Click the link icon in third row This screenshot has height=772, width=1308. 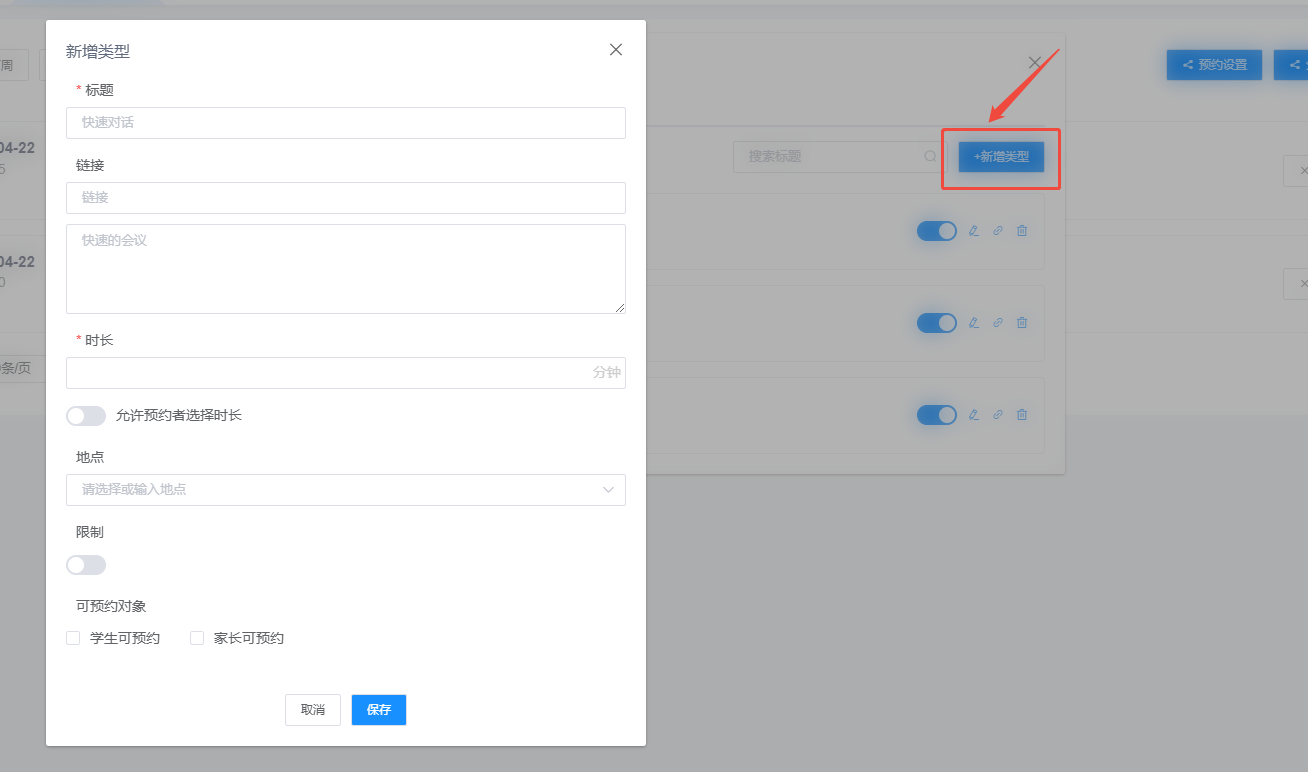[x=998, y=415]
